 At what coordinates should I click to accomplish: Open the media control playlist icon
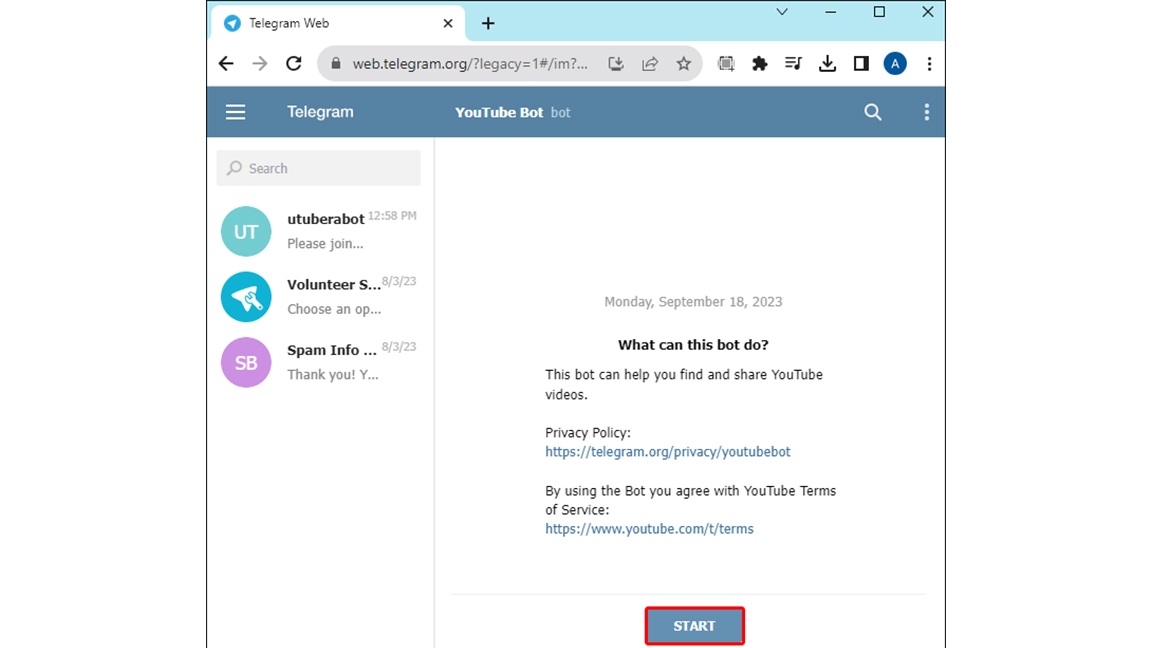click(x=793, y=63)
